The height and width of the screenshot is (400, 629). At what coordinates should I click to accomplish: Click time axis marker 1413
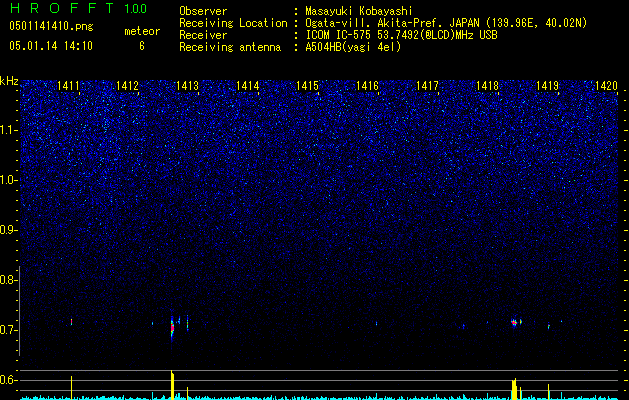(188, 85)
